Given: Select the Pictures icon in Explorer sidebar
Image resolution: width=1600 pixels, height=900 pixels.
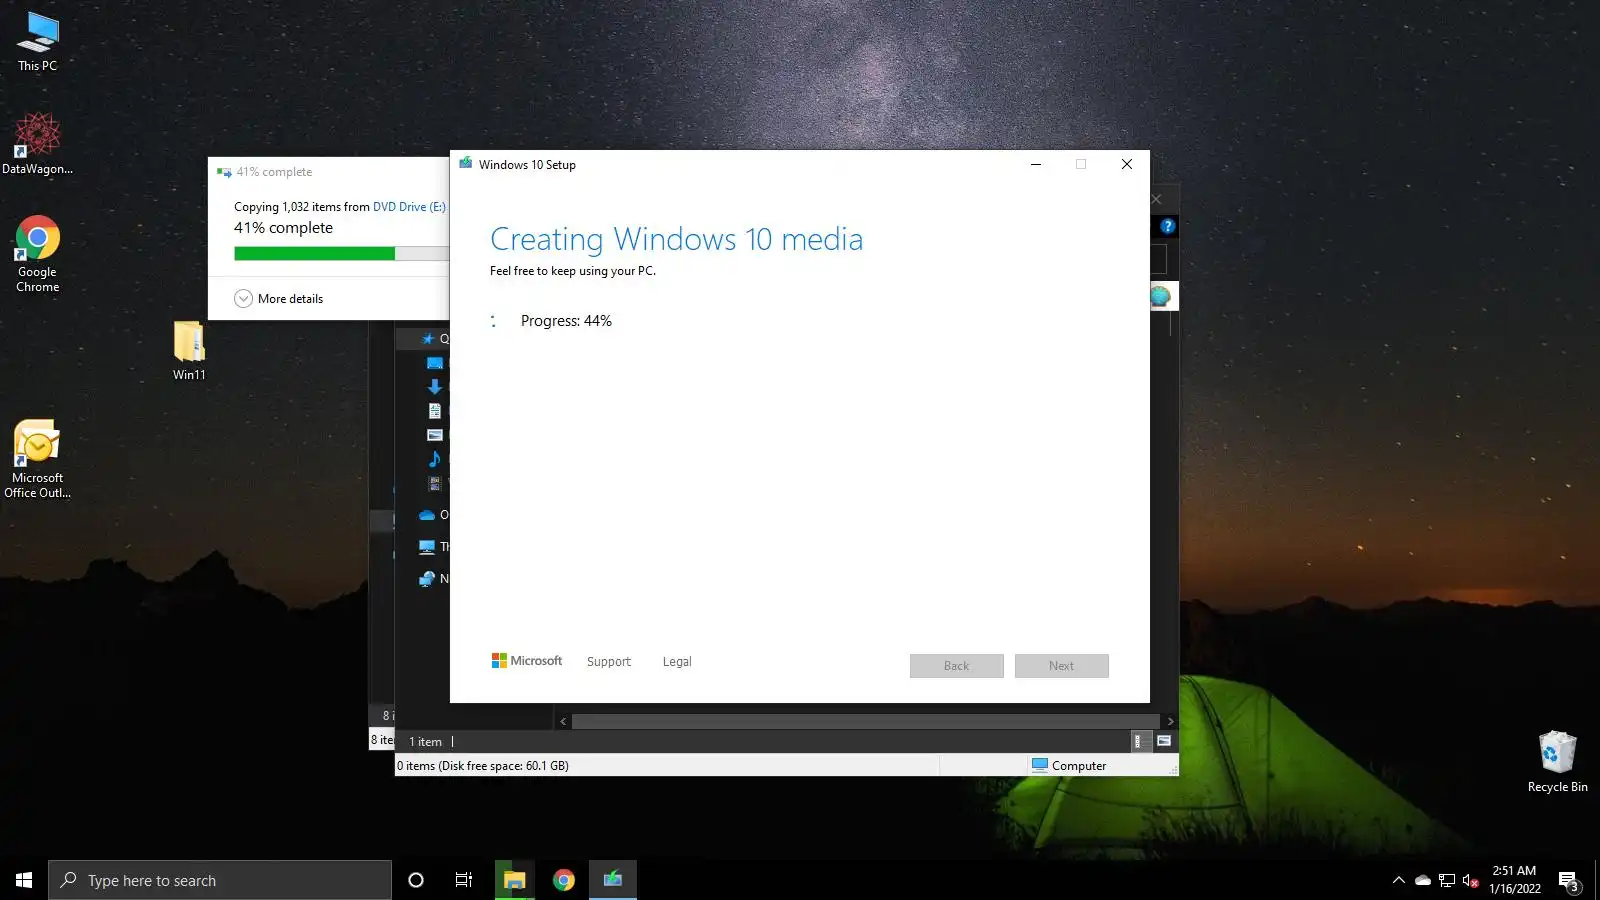Looking at the screenshot, I should [x=435, y=435].
